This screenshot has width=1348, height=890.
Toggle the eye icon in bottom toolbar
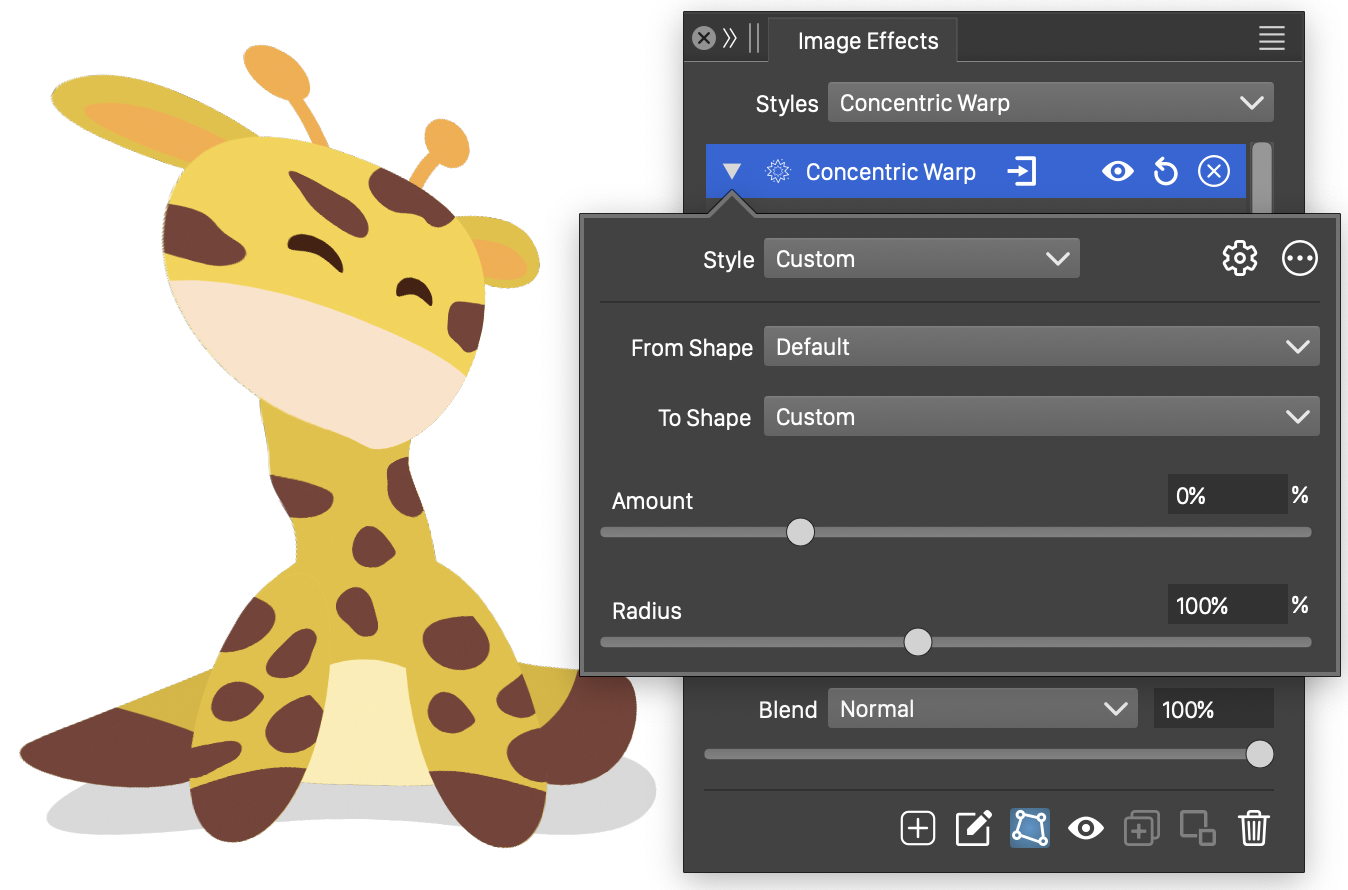click(x=1085, y=828)
